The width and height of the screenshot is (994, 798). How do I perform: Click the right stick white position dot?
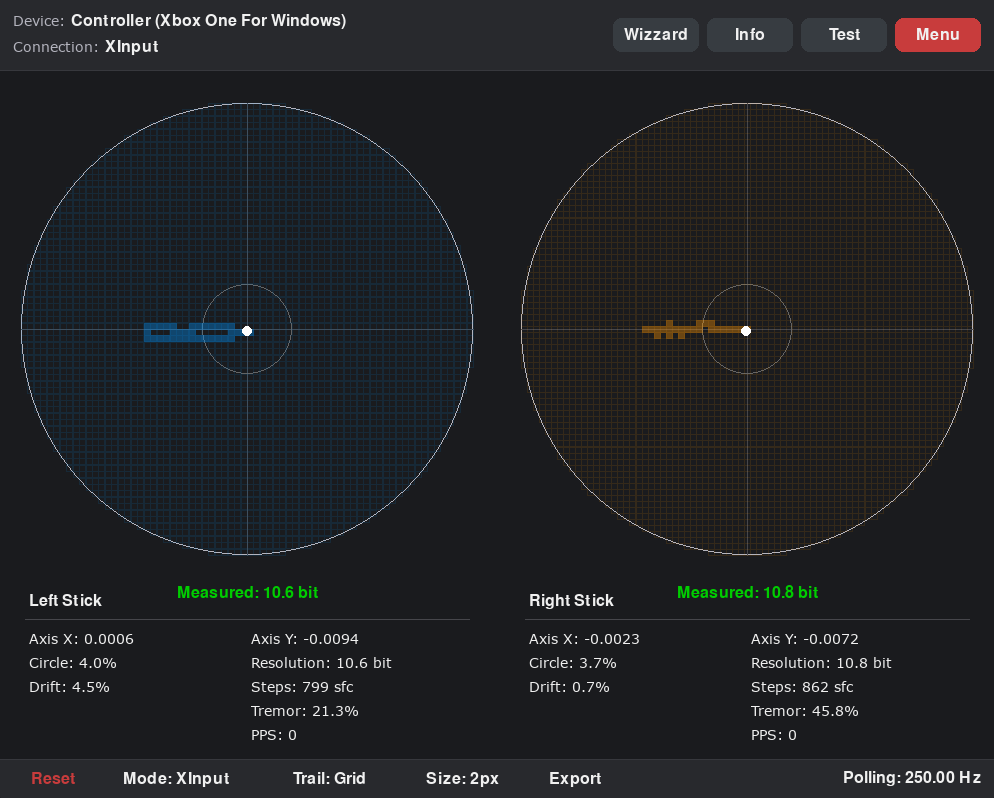(746, 331)
